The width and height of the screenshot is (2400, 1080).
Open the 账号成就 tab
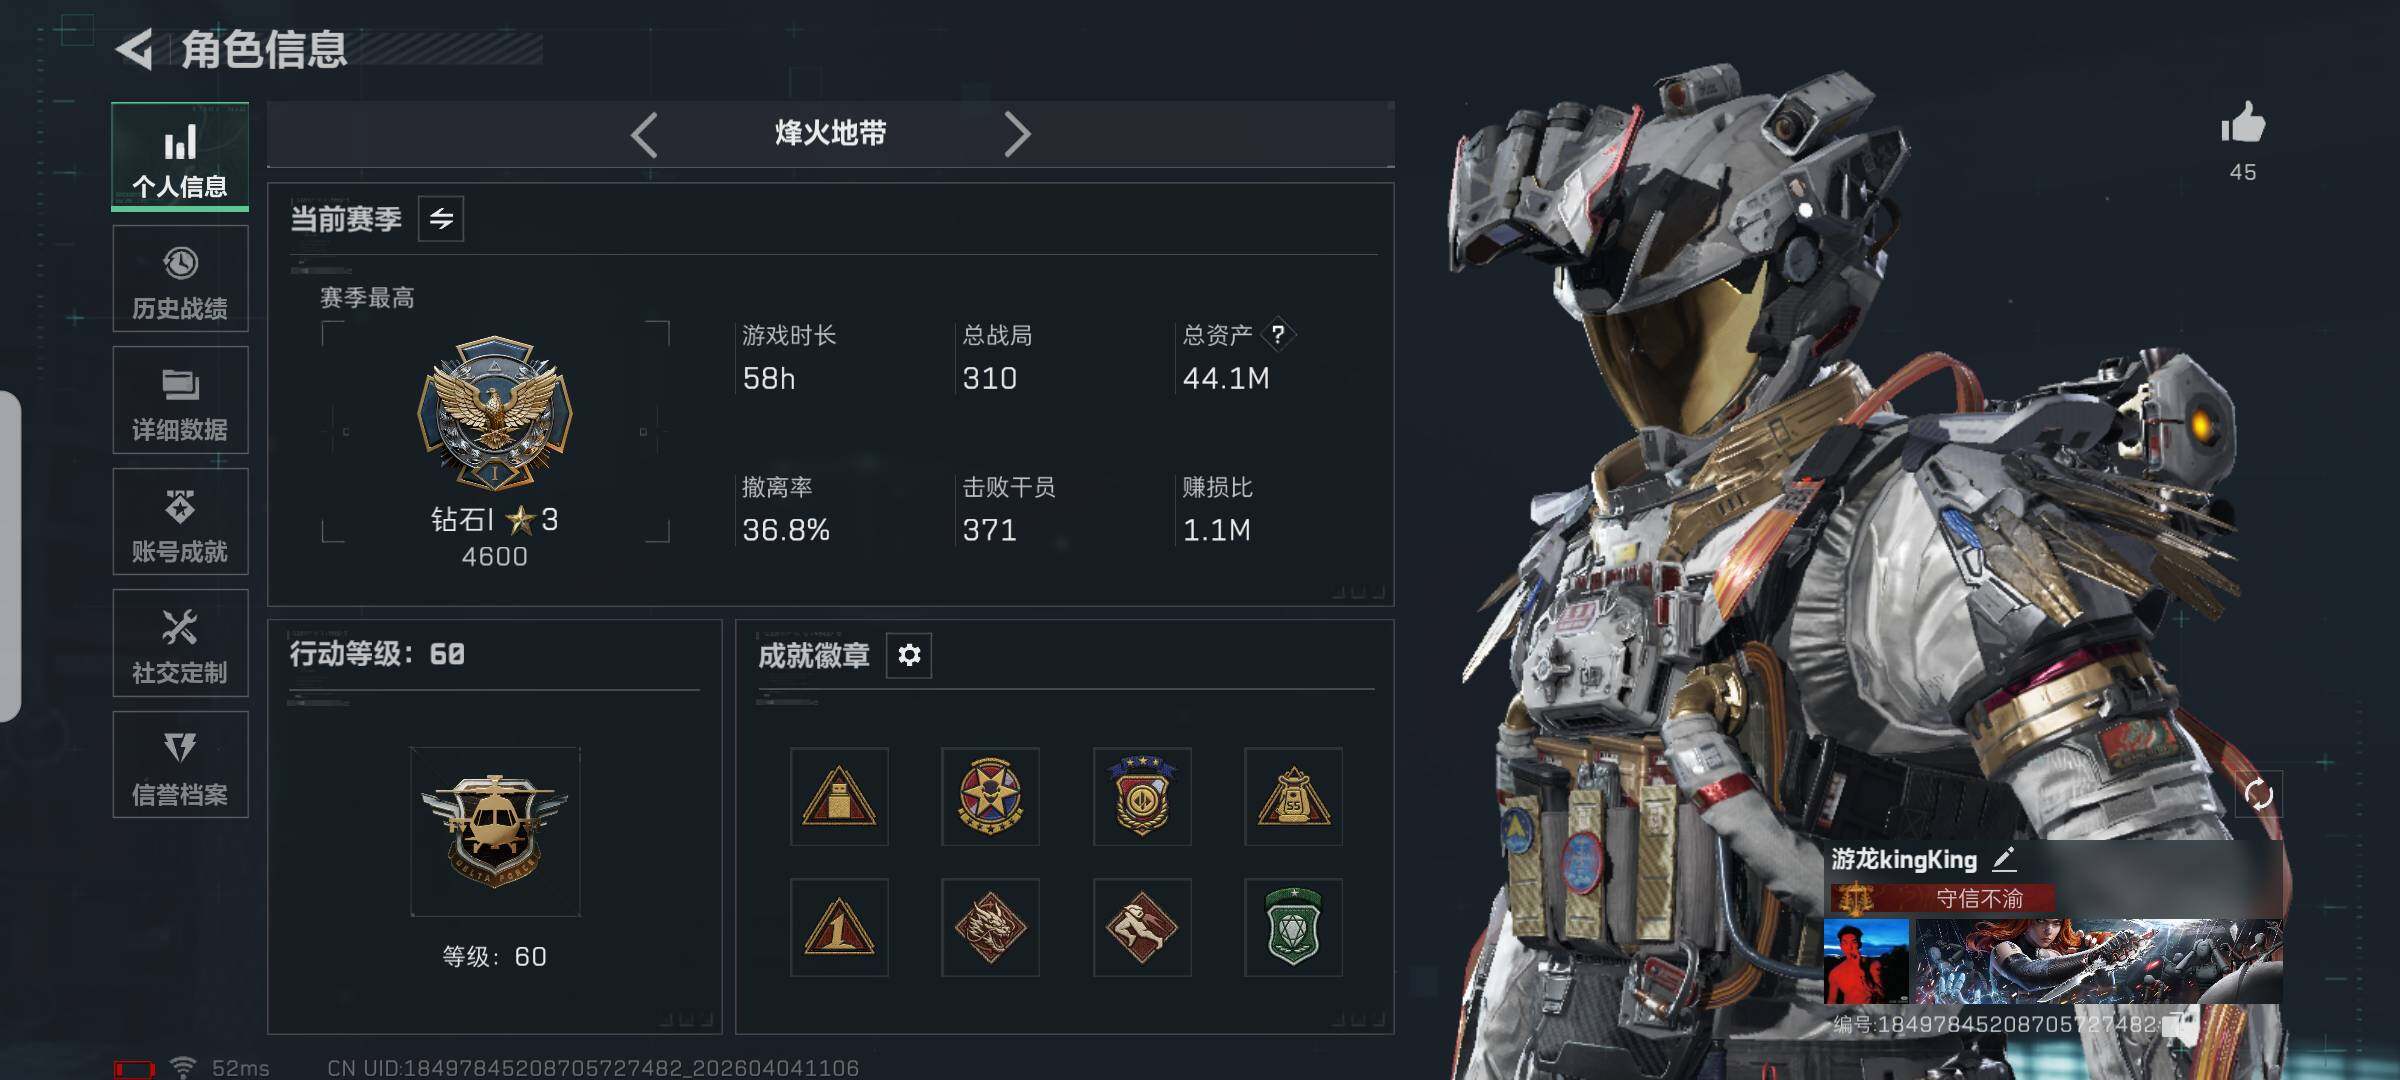tap(180, 522)
